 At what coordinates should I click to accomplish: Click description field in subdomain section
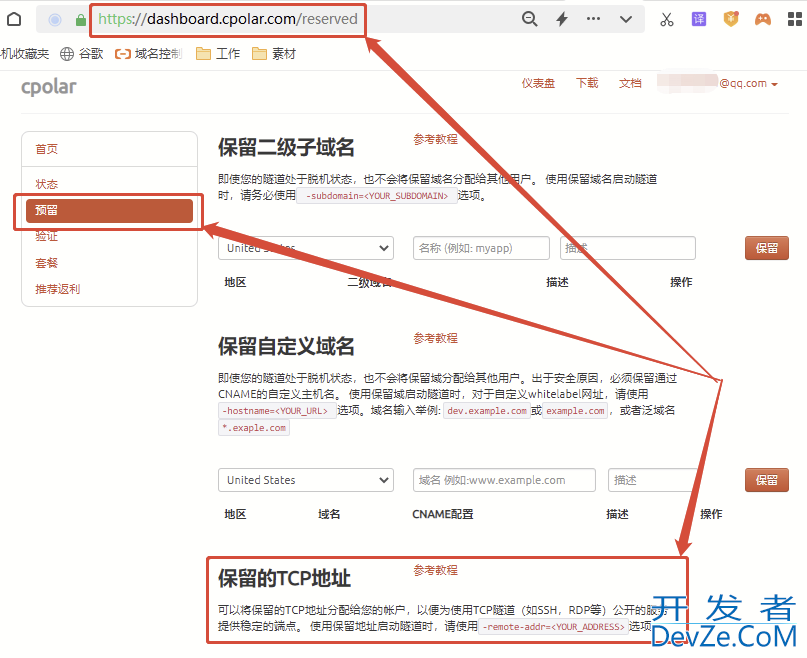pyautogui.click(x=628, y=248)
